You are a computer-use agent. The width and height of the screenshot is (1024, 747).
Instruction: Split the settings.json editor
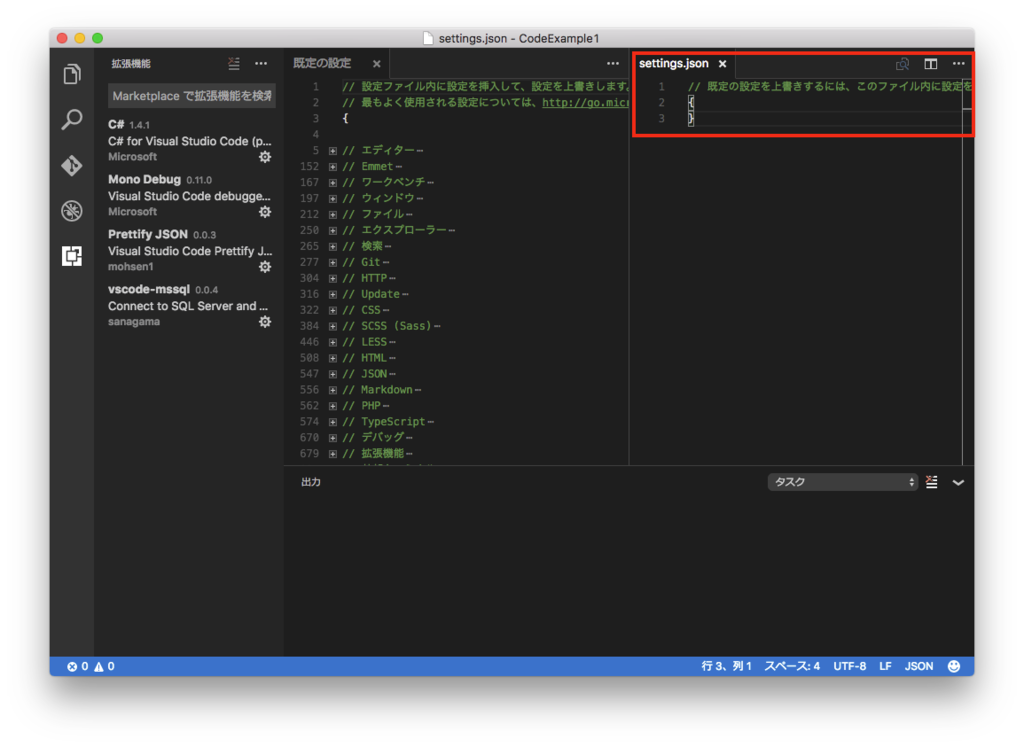click(x=931, y=63)
